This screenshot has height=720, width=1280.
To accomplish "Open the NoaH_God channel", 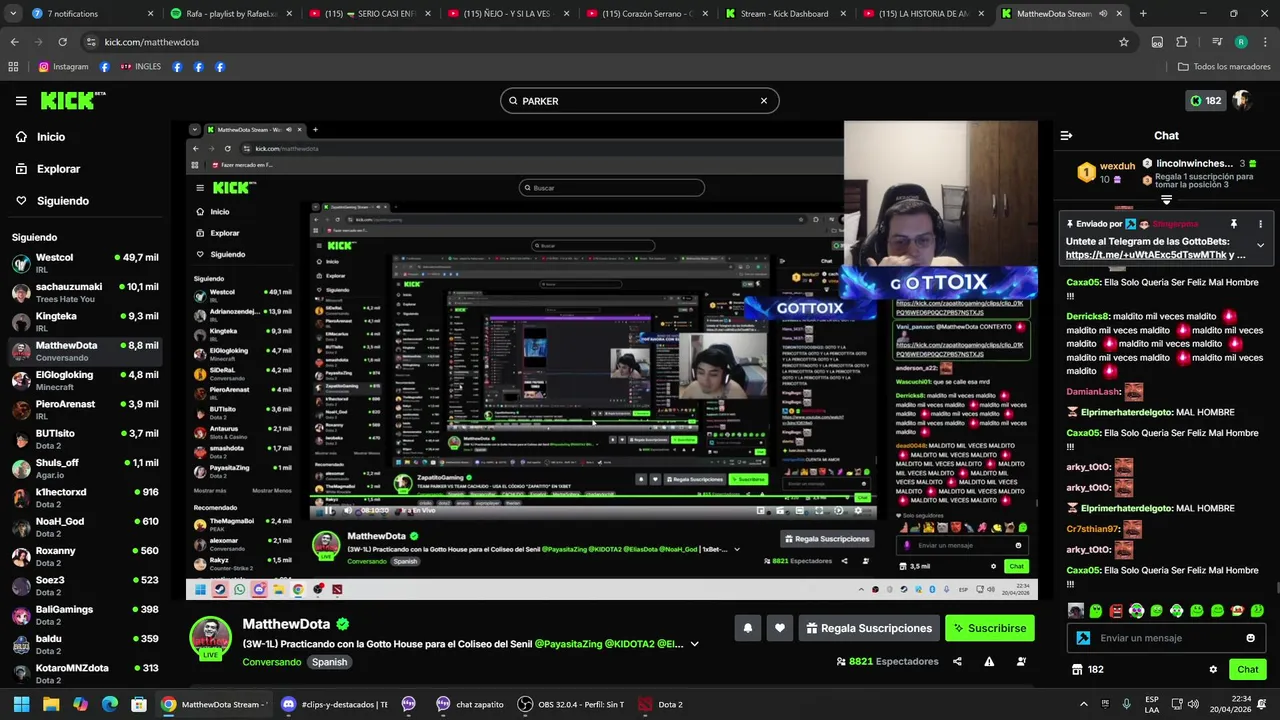I will coord(85,526).
